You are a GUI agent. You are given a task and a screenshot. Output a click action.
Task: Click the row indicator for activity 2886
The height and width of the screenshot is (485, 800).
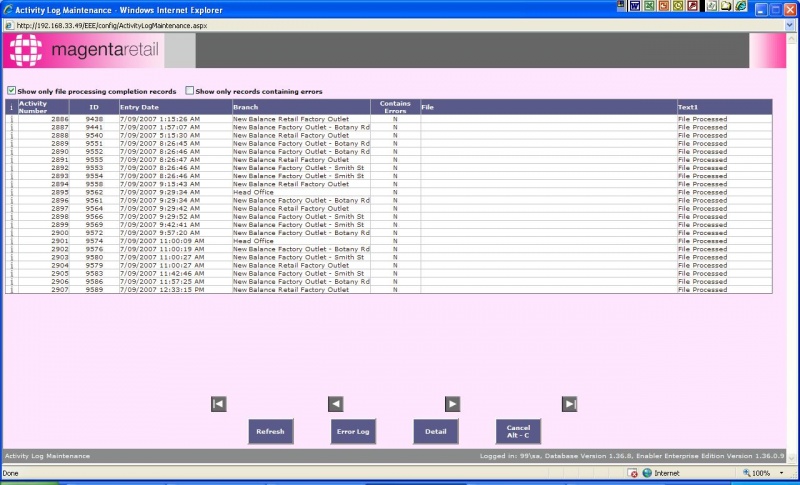pyautogui.click(x=11, y=119)
